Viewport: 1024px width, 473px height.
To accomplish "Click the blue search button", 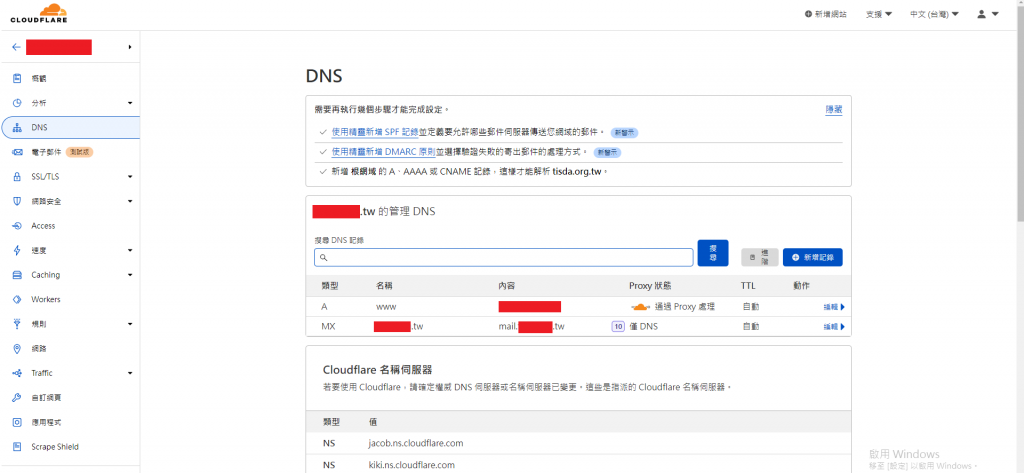I will point(712,253).
